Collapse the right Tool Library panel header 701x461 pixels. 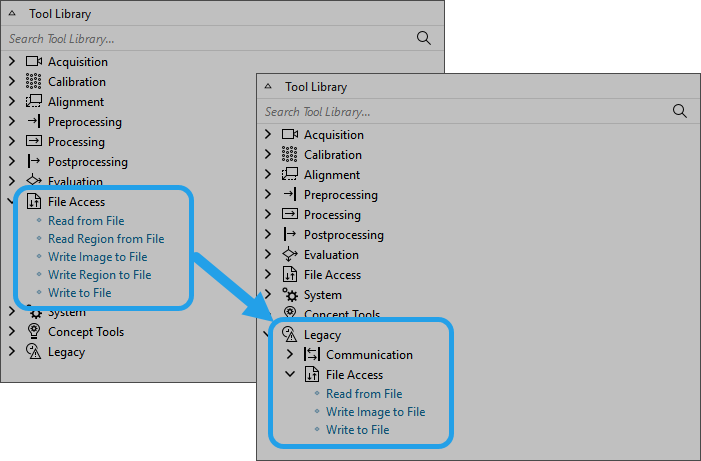[268, 87]
